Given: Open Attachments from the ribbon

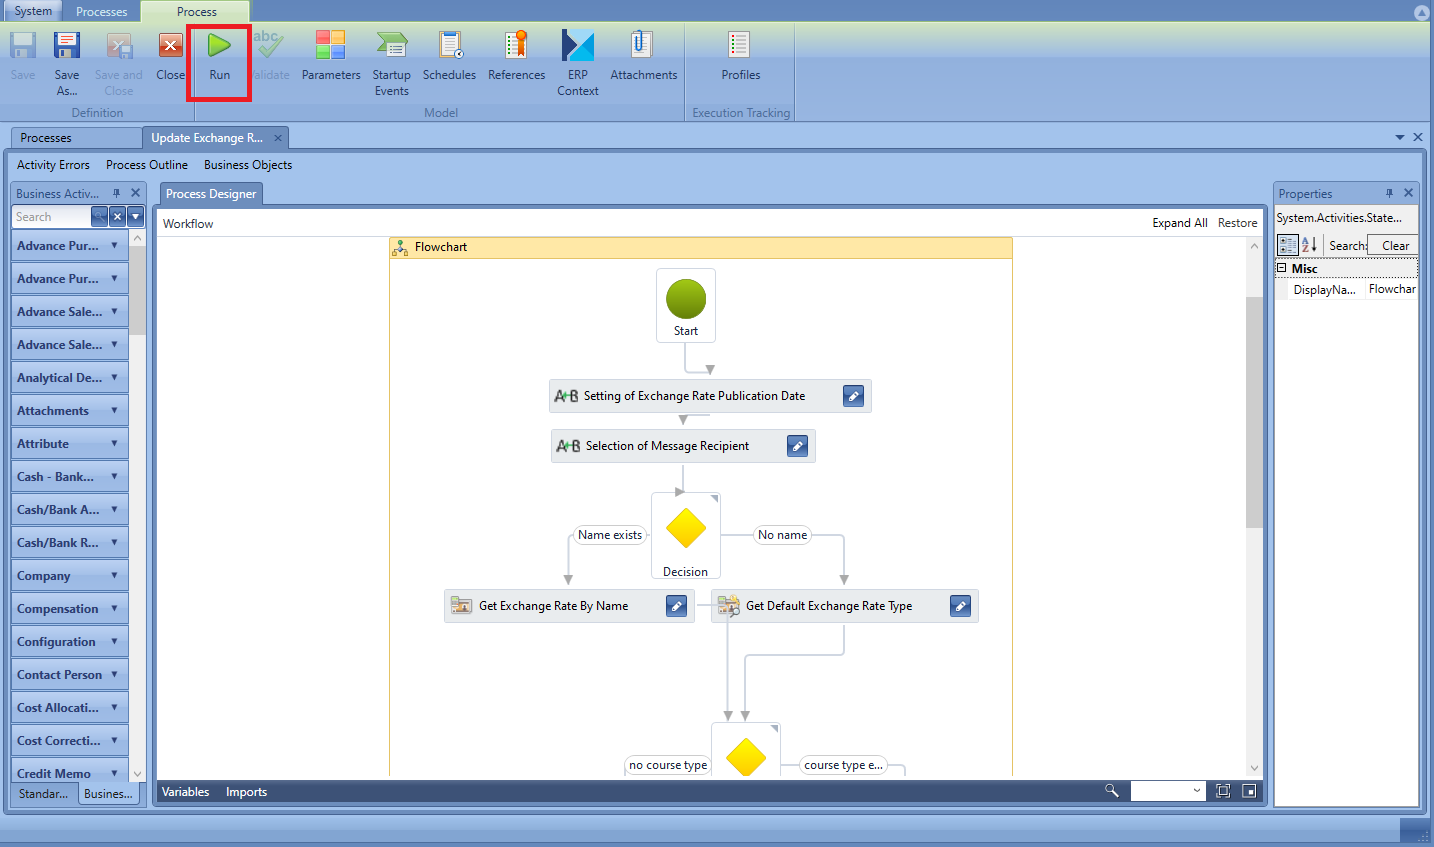Looking at the screenshot, I should (x=642, y=46).
